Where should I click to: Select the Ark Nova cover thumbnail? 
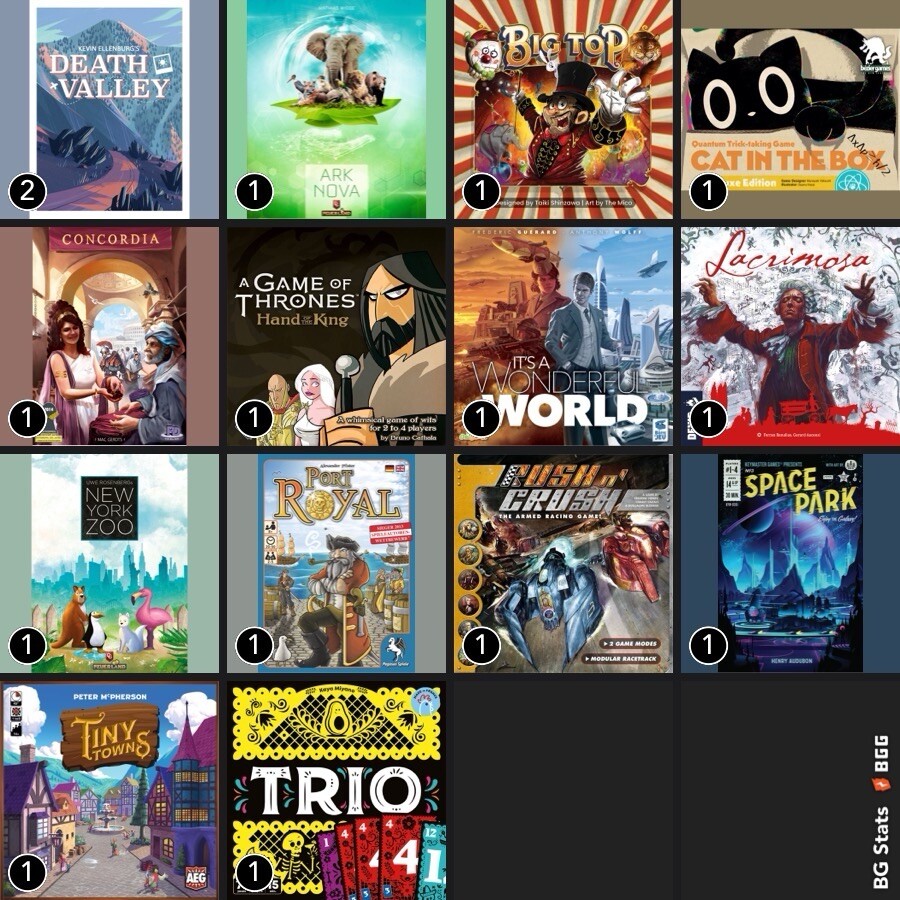click(336, 109)
